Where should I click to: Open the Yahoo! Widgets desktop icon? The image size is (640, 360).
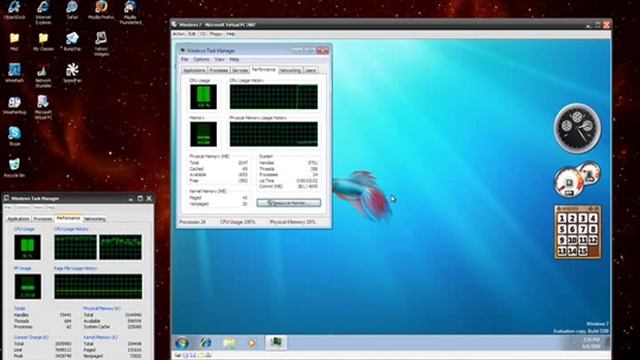coord(101,44)
